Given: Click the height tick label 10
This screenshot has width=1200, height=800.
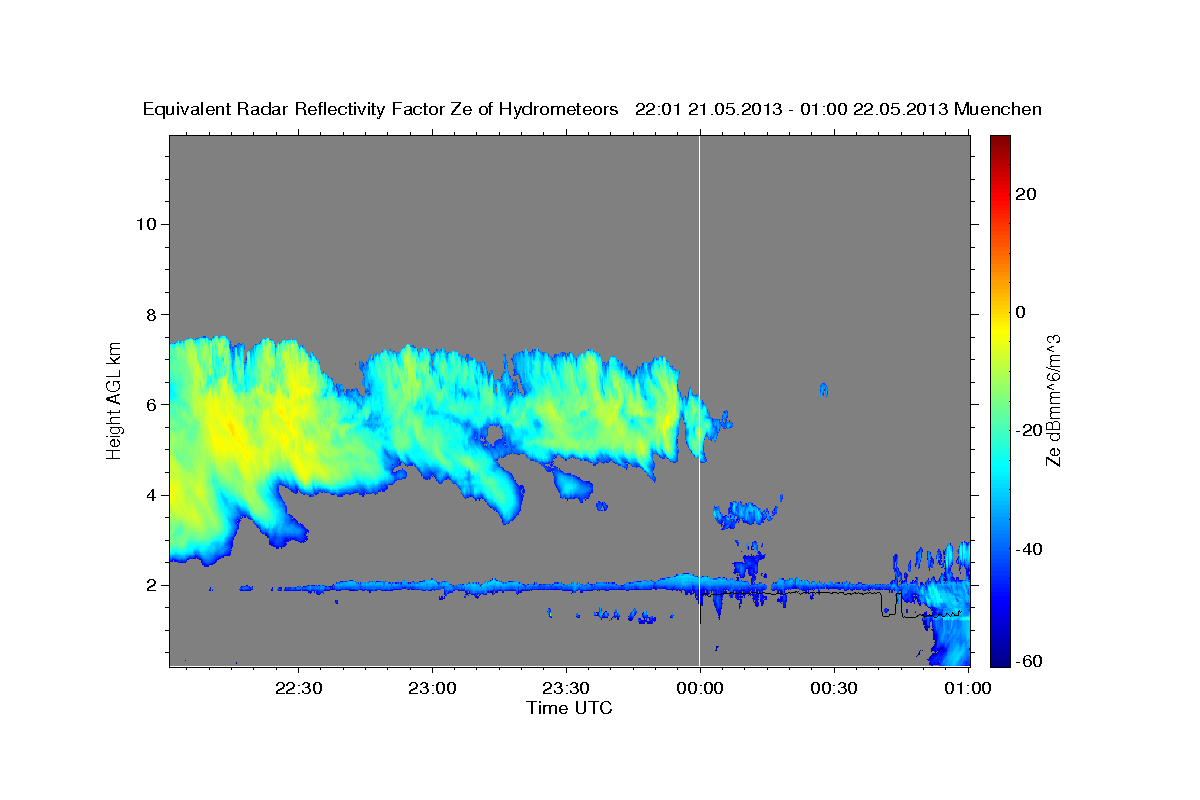Looking at the screenshot, I should (x=145, y=224).
